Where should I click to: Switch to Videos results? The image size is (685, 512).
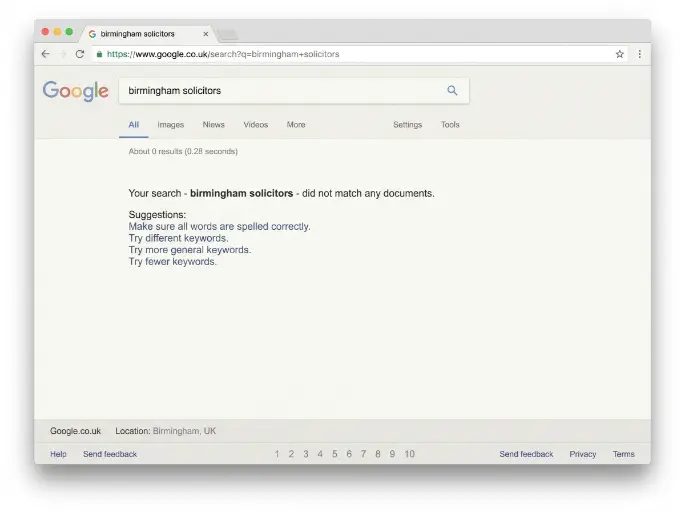click(256, 125)
